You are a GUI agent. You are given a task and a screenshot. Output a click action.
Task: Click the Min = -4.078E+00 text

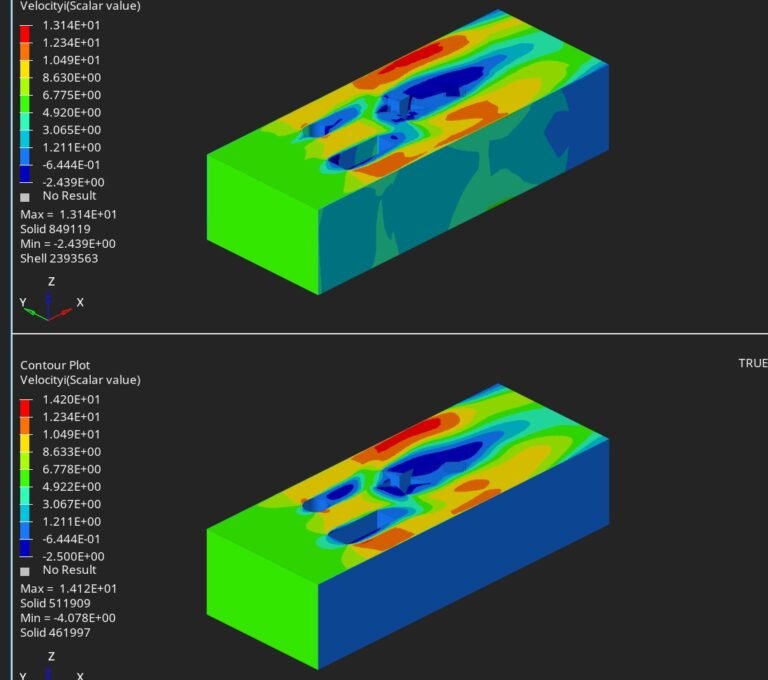coord(68,618)
